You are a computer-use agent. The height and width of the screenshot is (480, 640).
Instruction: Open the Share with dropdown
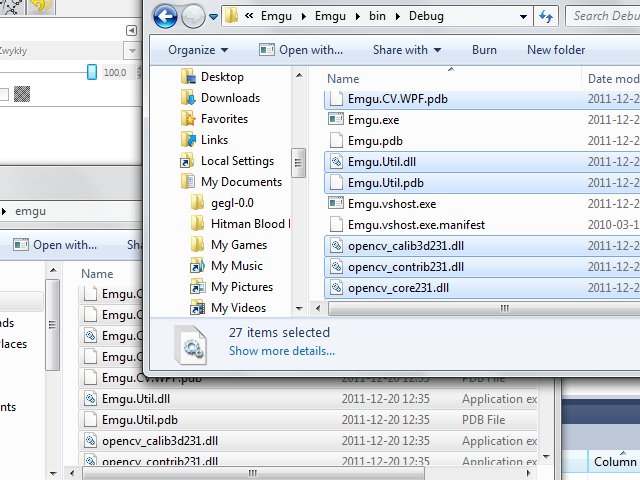click(x=407, y=50)
